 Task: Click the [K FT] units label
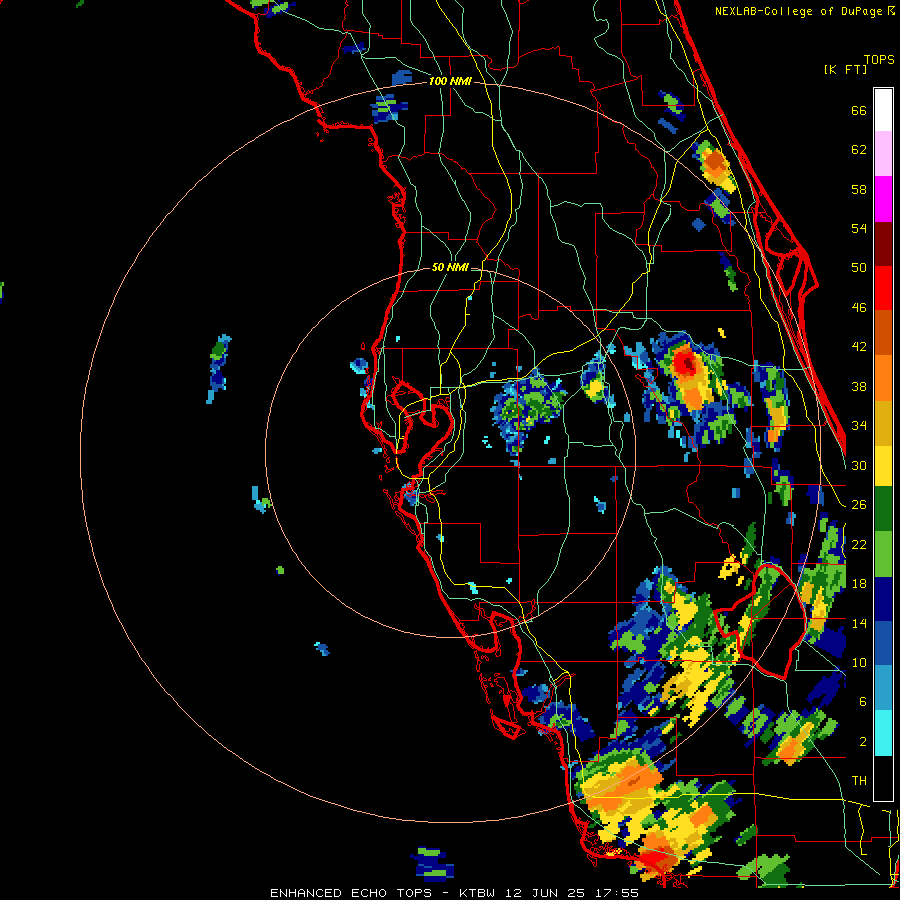(x=845, y=70)
